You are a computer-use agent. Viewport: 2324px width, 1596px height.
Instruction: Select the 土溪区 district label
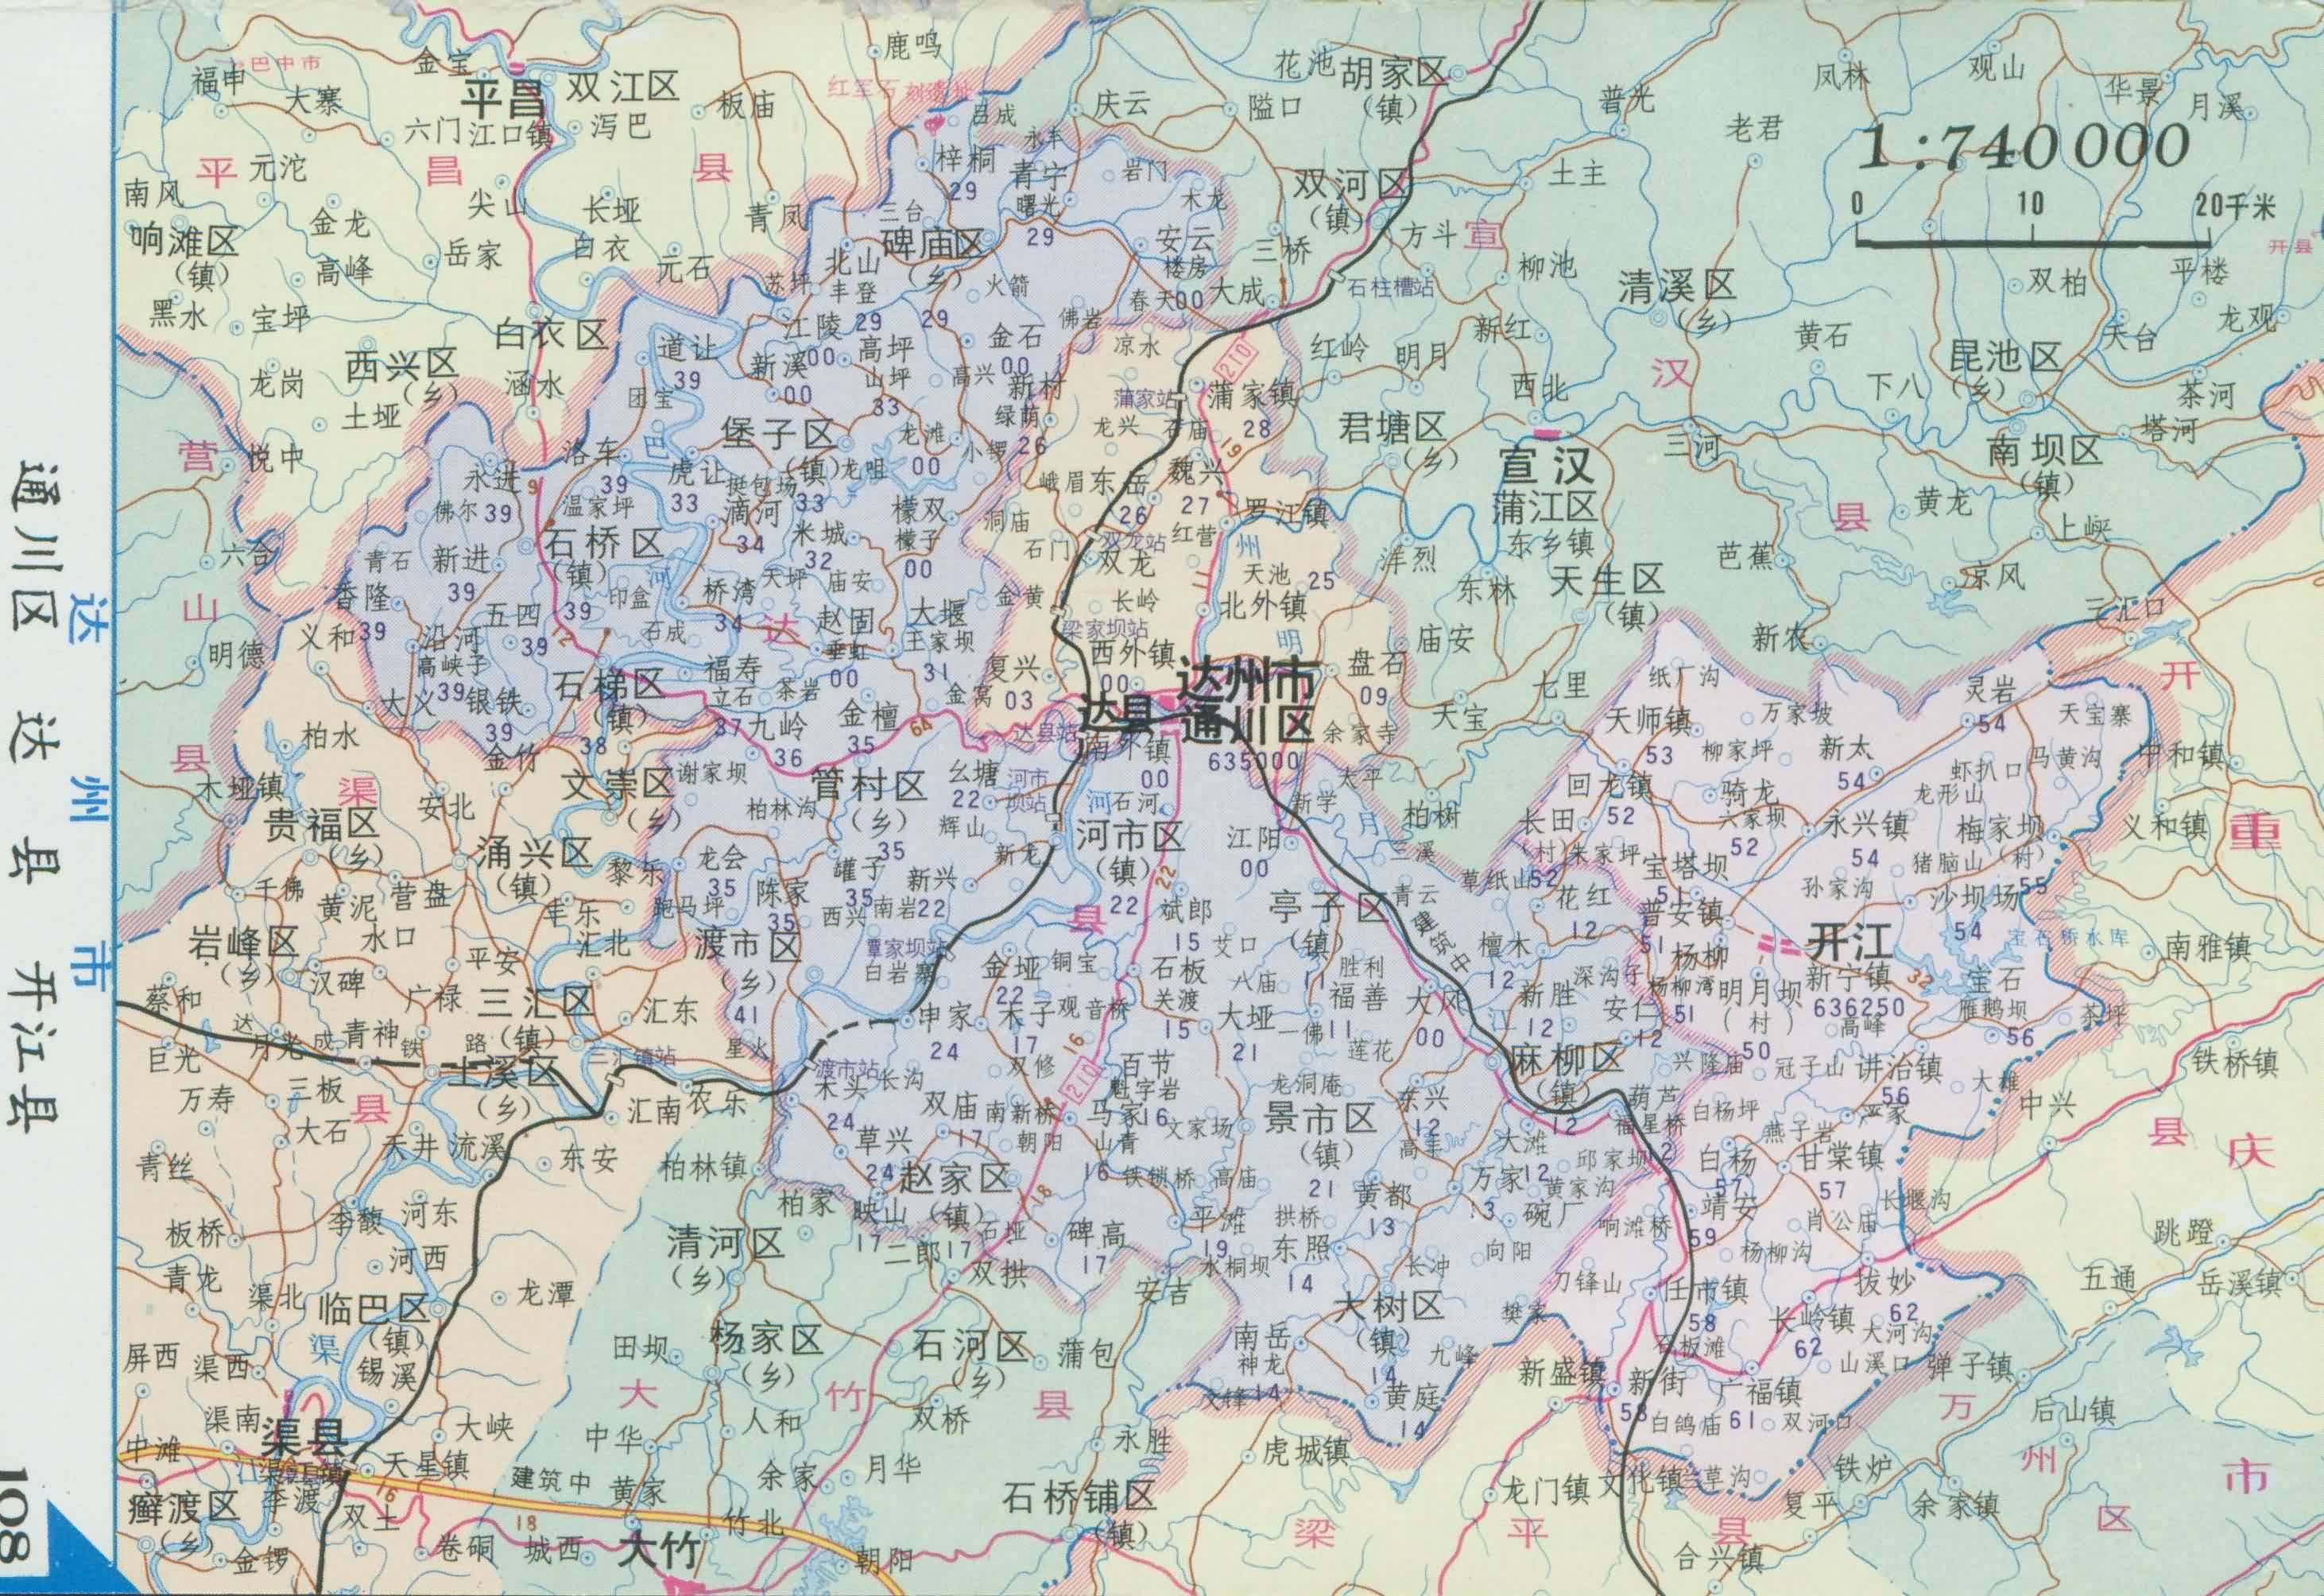click(502, 1073)
